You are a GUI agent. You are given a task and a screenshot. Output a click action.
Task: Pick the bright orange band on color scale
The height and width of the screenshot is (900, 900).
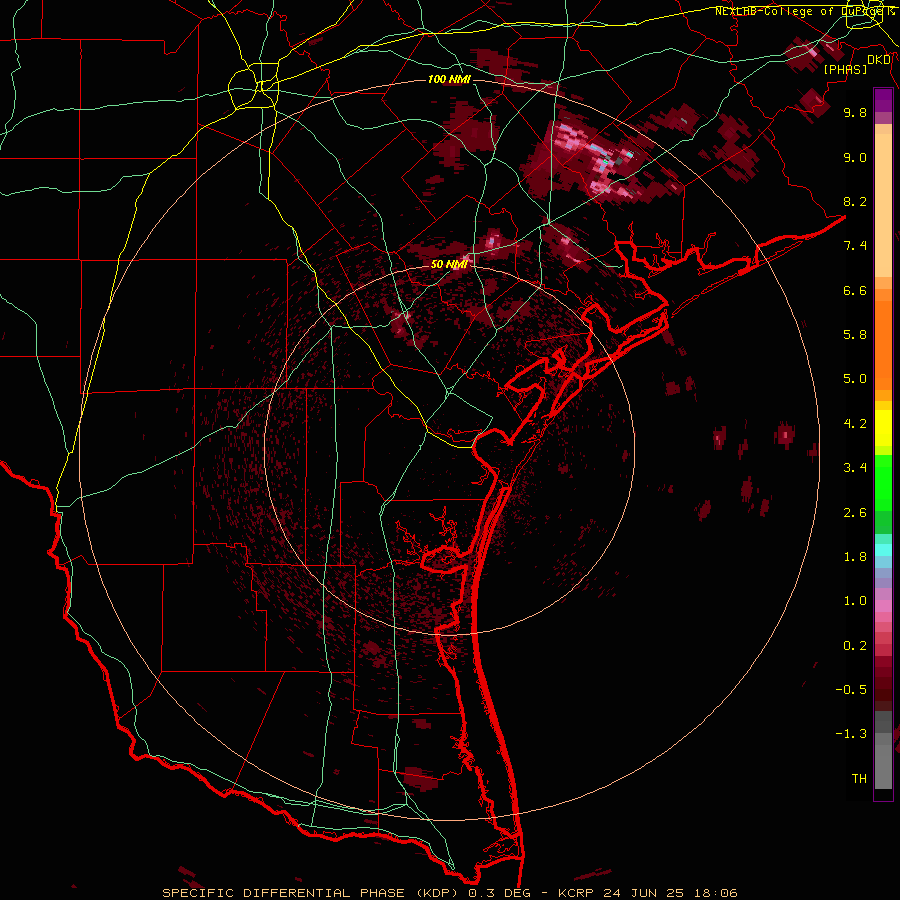pos(883,346)
